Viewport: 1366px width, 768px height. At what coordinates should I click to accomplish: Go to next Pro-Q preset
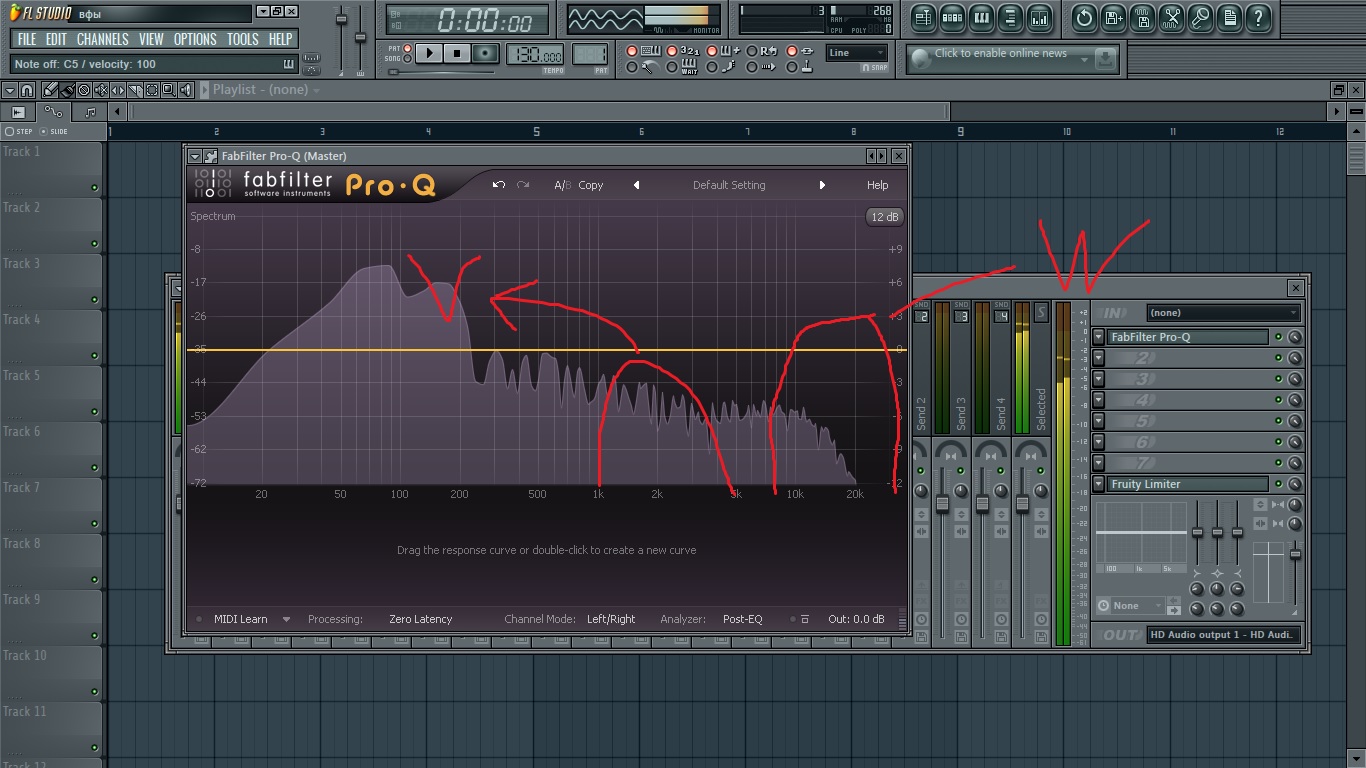[823, 185]
